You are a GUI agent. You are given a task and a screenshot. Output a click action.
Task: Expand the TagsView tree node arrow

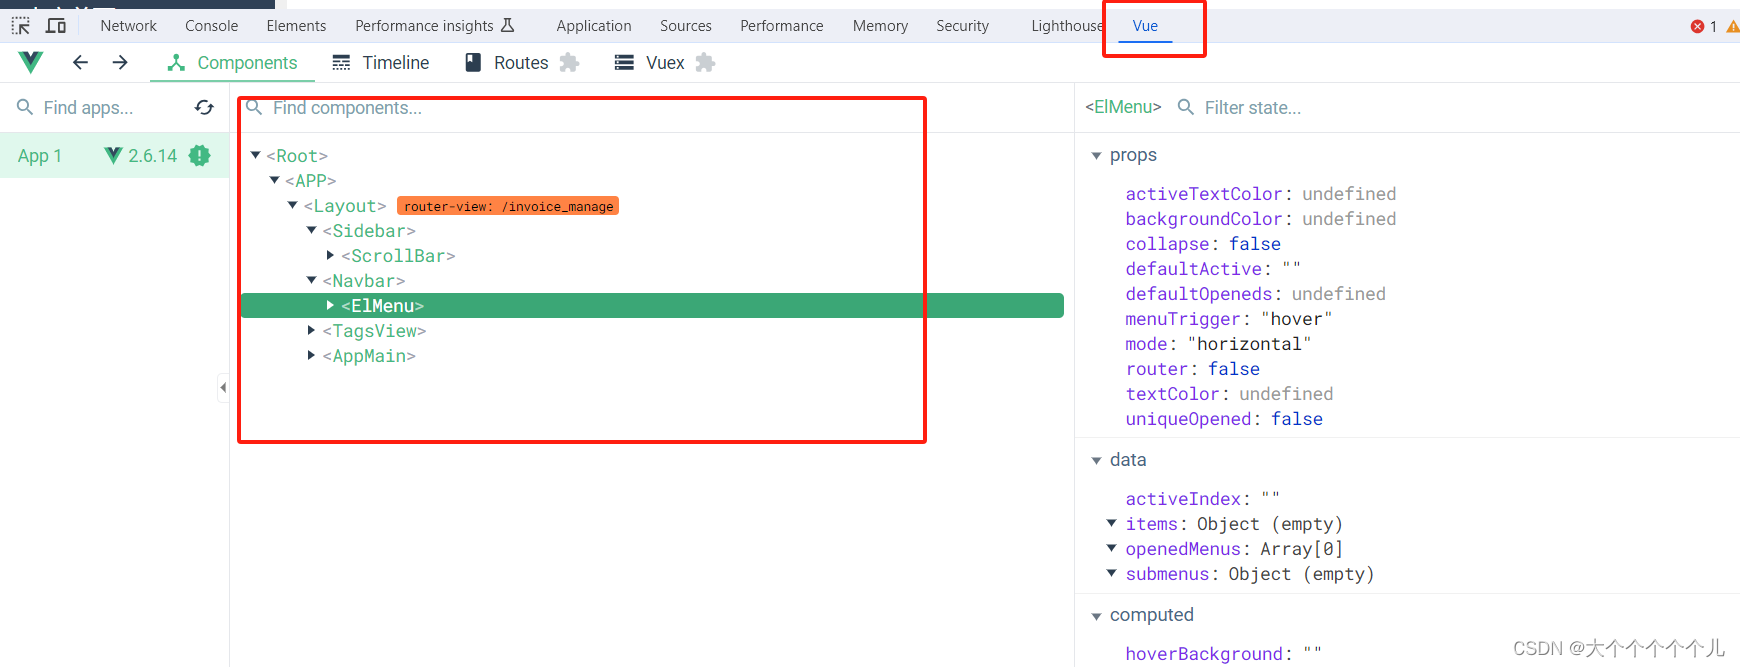[311, 330]
